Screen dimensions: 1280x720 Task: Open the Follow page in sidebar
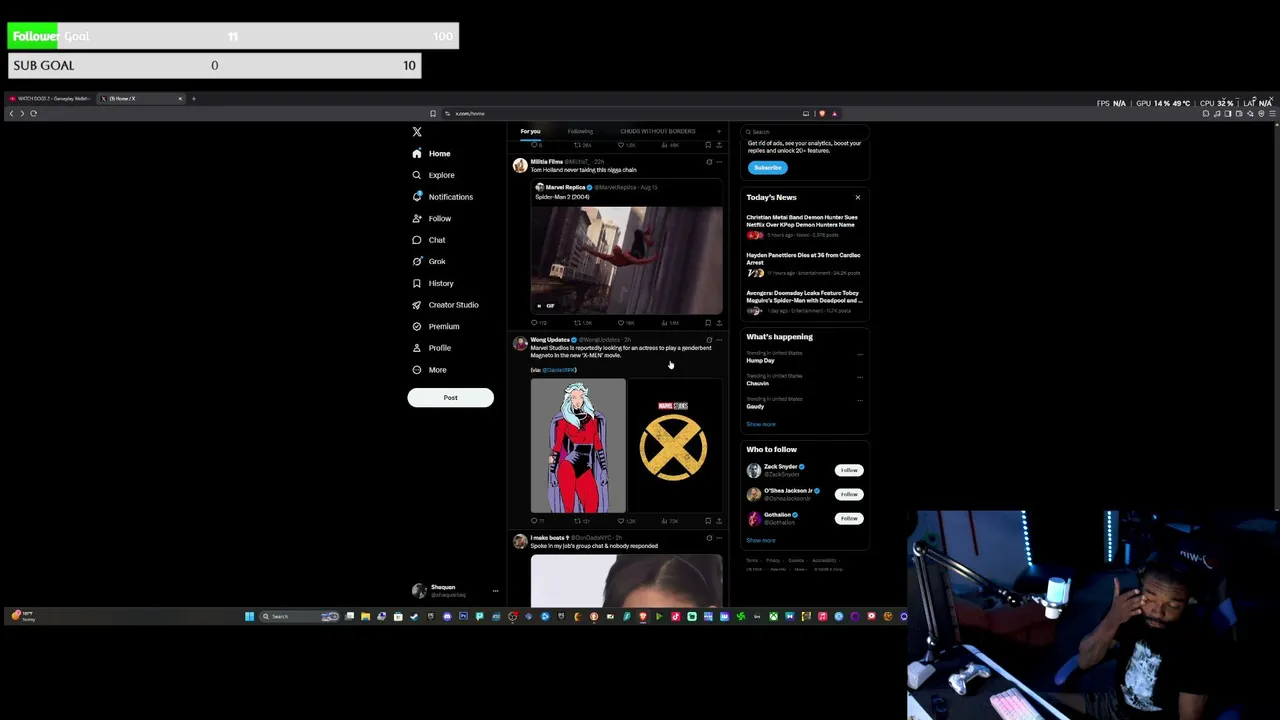point(431,218)
